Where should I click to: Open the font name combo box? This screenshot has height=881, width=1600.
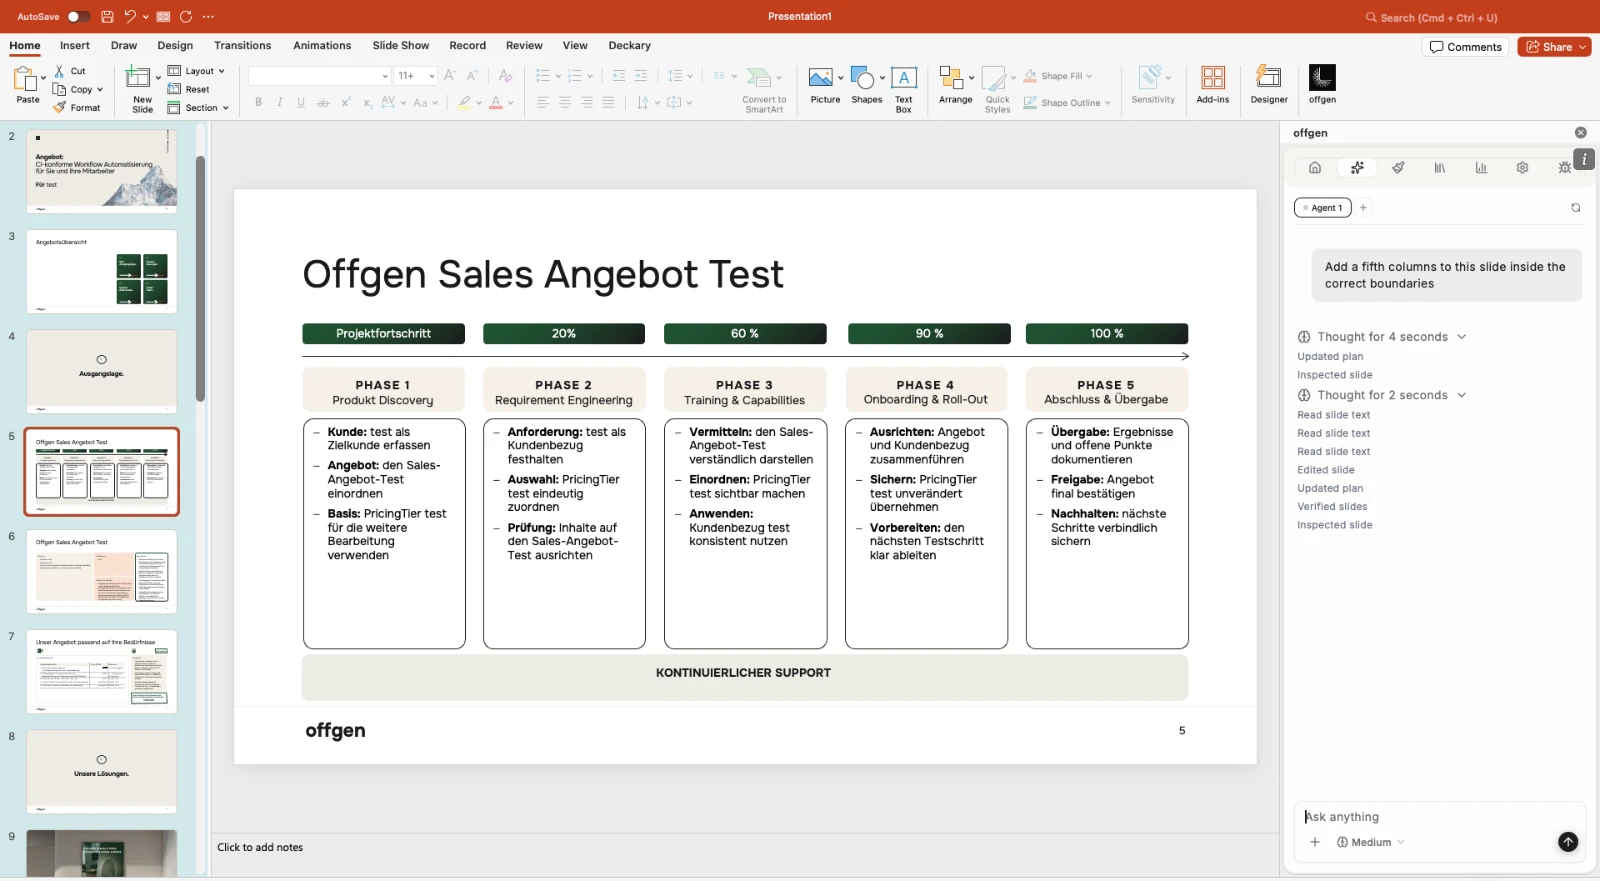pyautogui.click(x=320, y=76)
